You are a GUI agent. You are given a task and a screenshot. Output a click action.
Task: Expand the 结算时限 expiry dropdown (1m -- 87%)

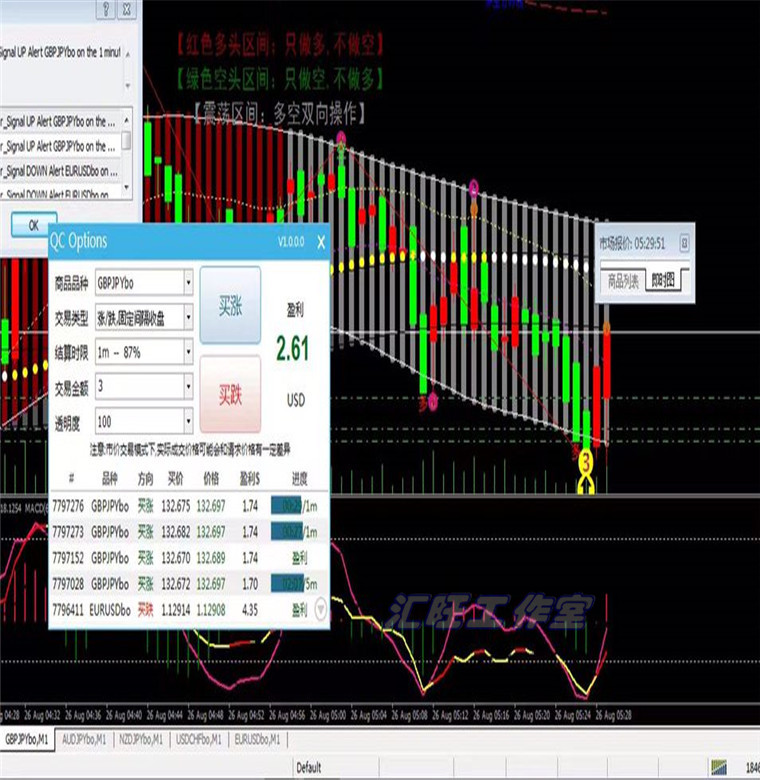click(187, 352)
